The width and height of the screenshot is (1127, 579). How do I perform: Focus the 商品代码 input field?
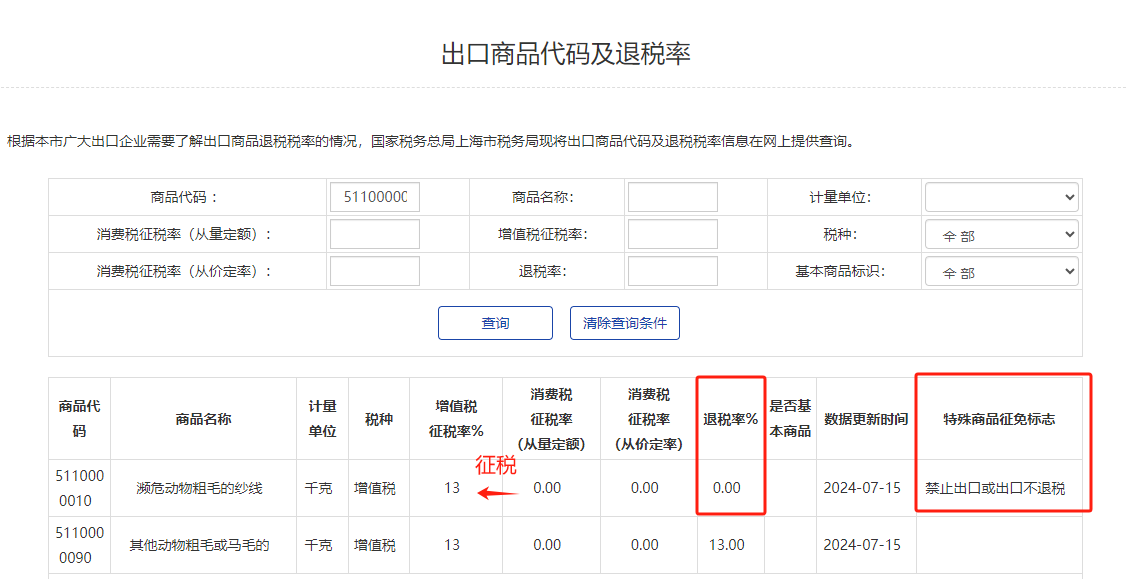(x=375, y=197)
